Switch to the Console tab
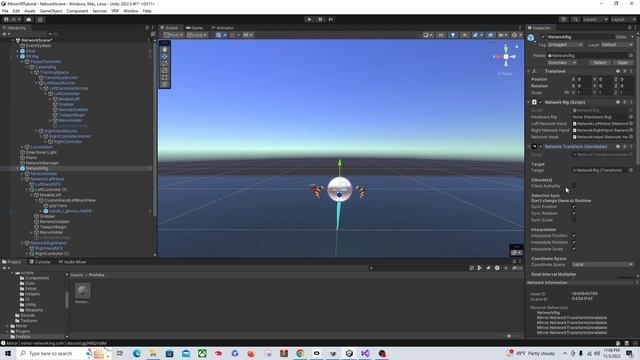Image resolution: width=640 pixels, height=360 pixels. (40, 262)
